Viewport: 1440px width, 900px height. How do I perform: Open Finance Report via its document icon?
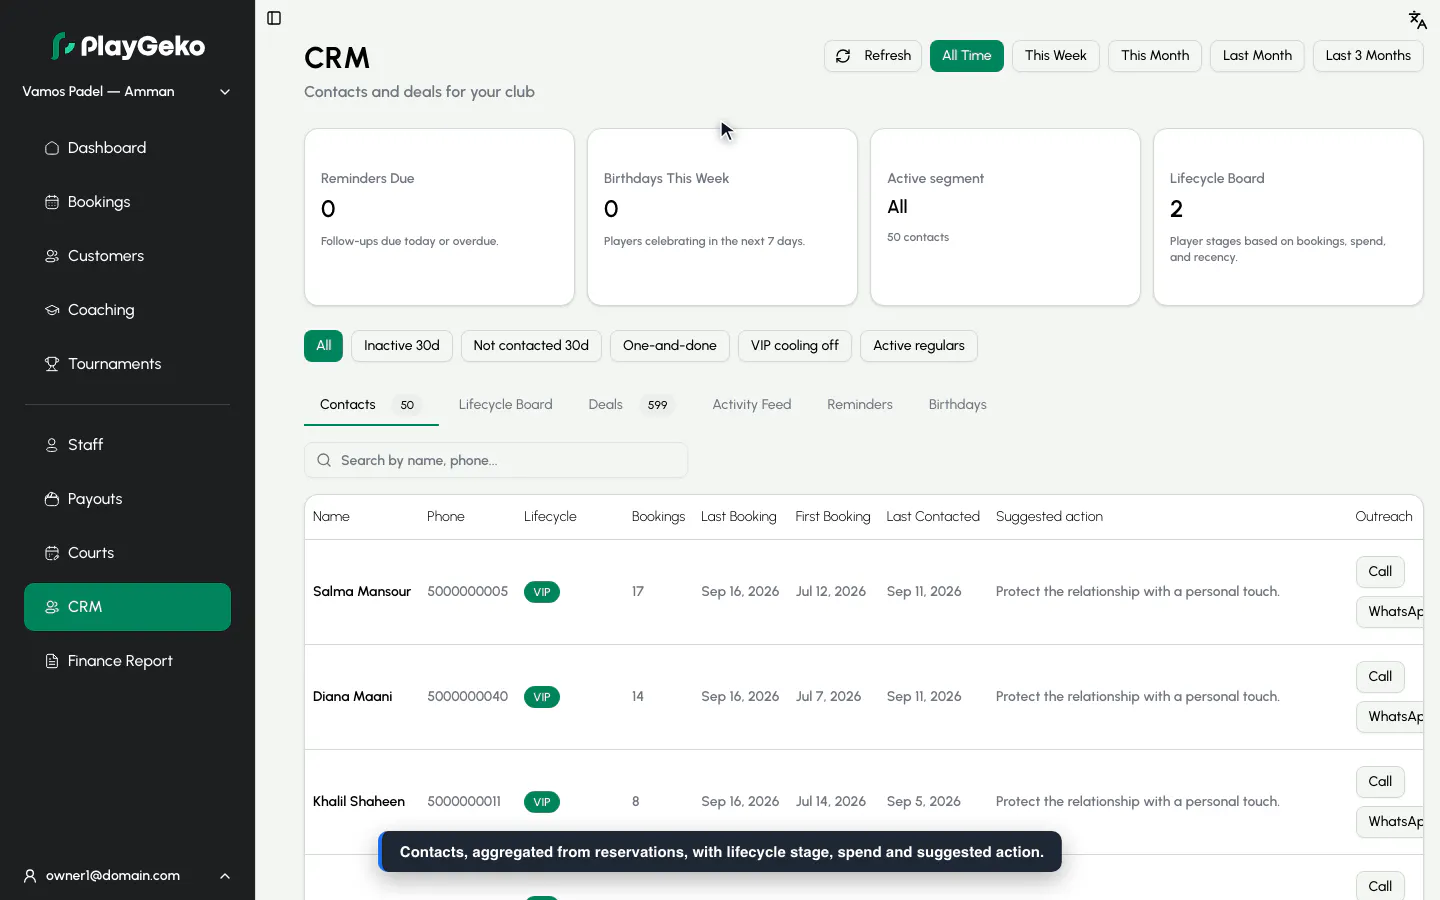52,661
